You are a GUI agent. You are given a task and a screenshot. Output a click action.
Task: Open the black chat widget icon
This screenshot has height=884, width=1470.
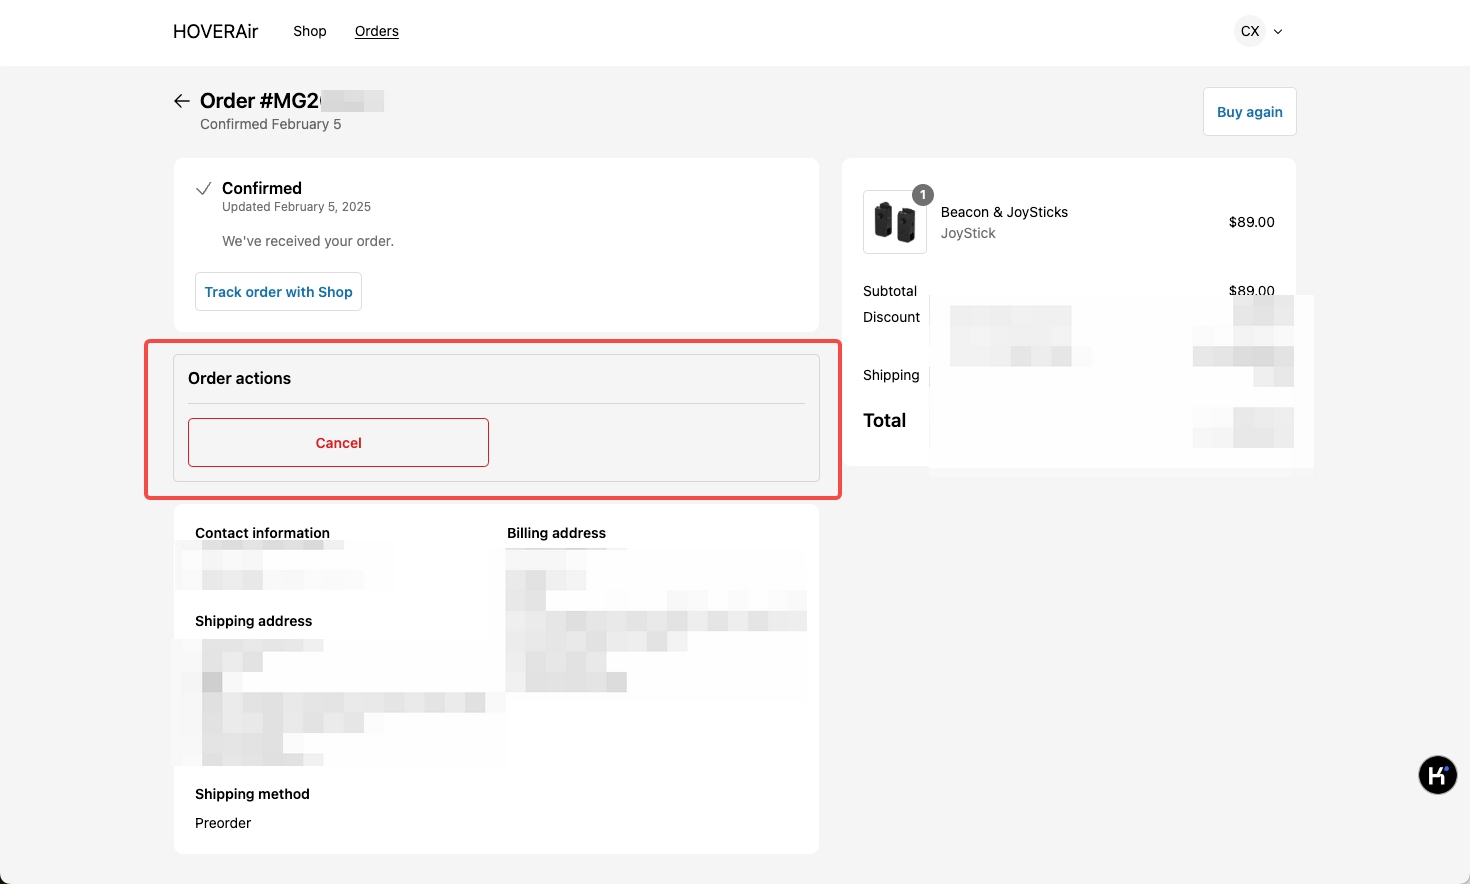pos(1437,775)
